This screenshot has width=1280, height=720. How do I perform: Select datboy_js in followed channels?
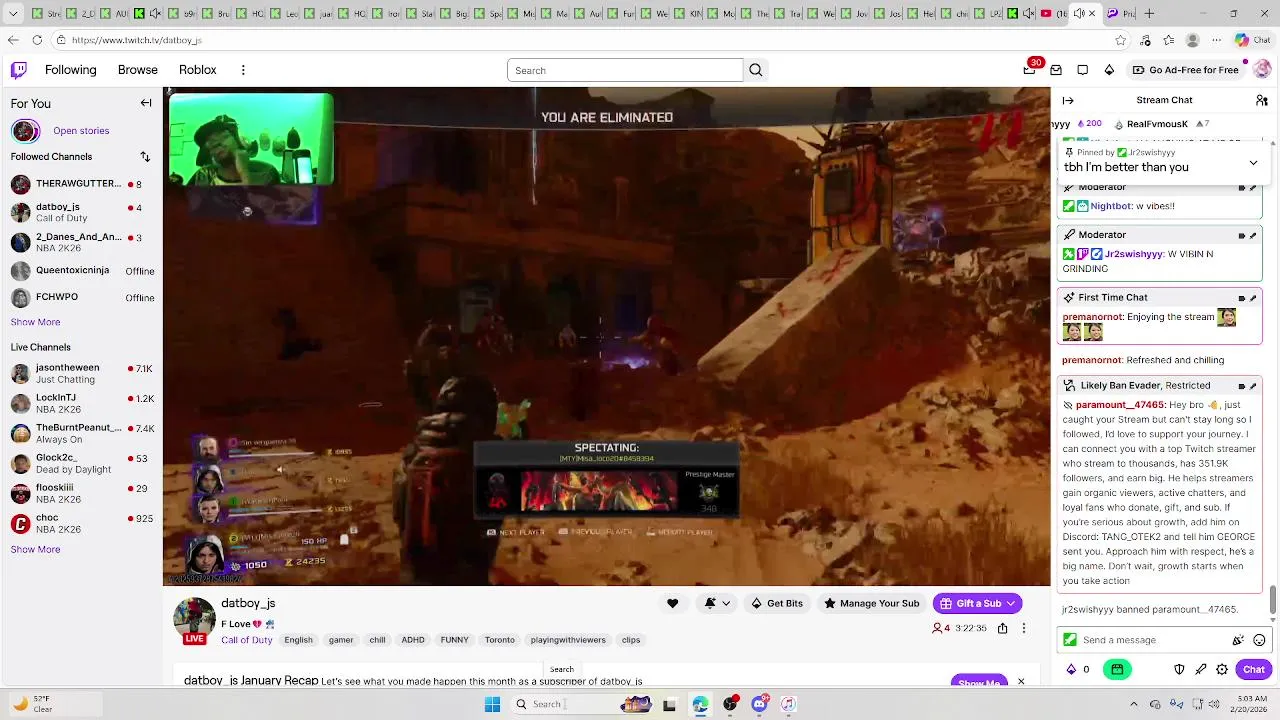pos(82,212)
